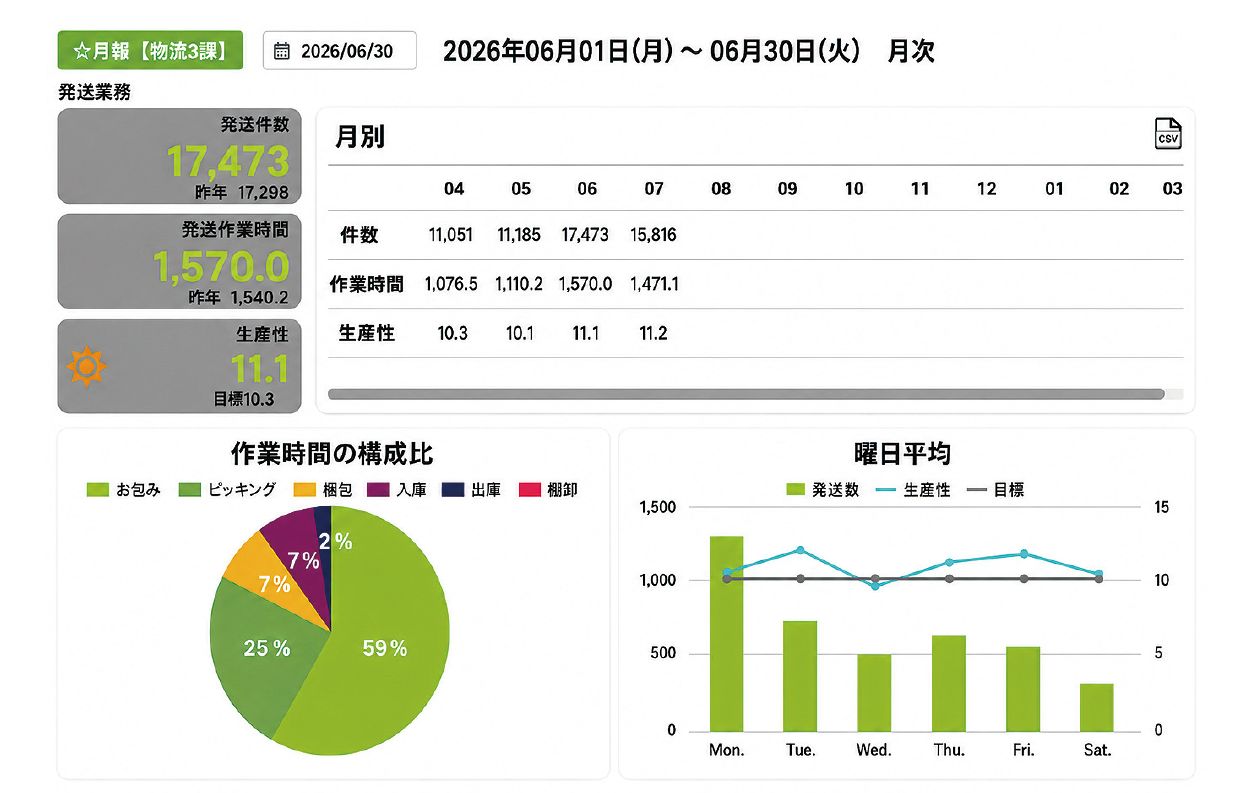Viewport: 1254px width, 793px height.
Task: Click the 2026/06/30 date input field
Action: 340,51
